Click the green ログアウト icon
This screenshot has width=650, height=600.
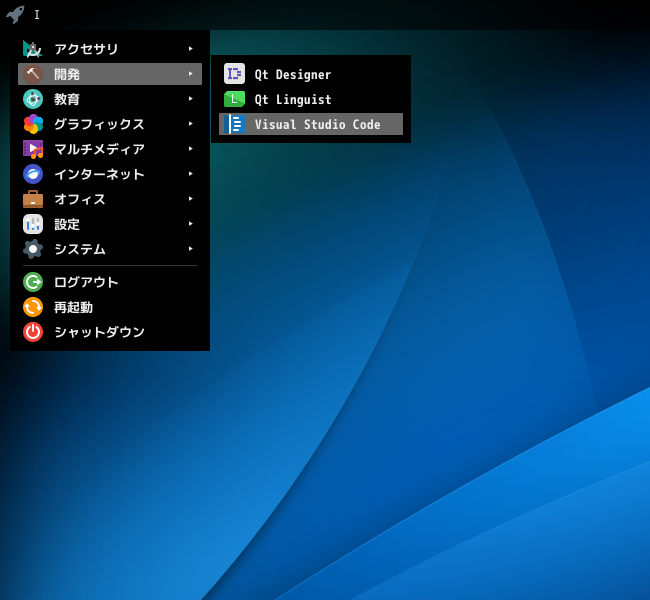pyautogui.click(x=33, y=282)
